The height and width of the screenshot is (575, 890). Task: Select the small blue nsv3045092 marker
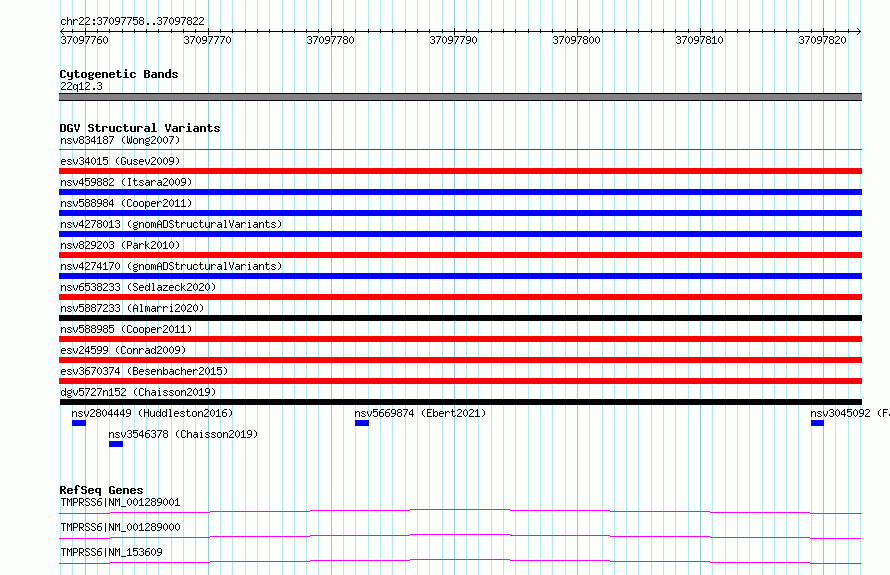tap(817, 423)
